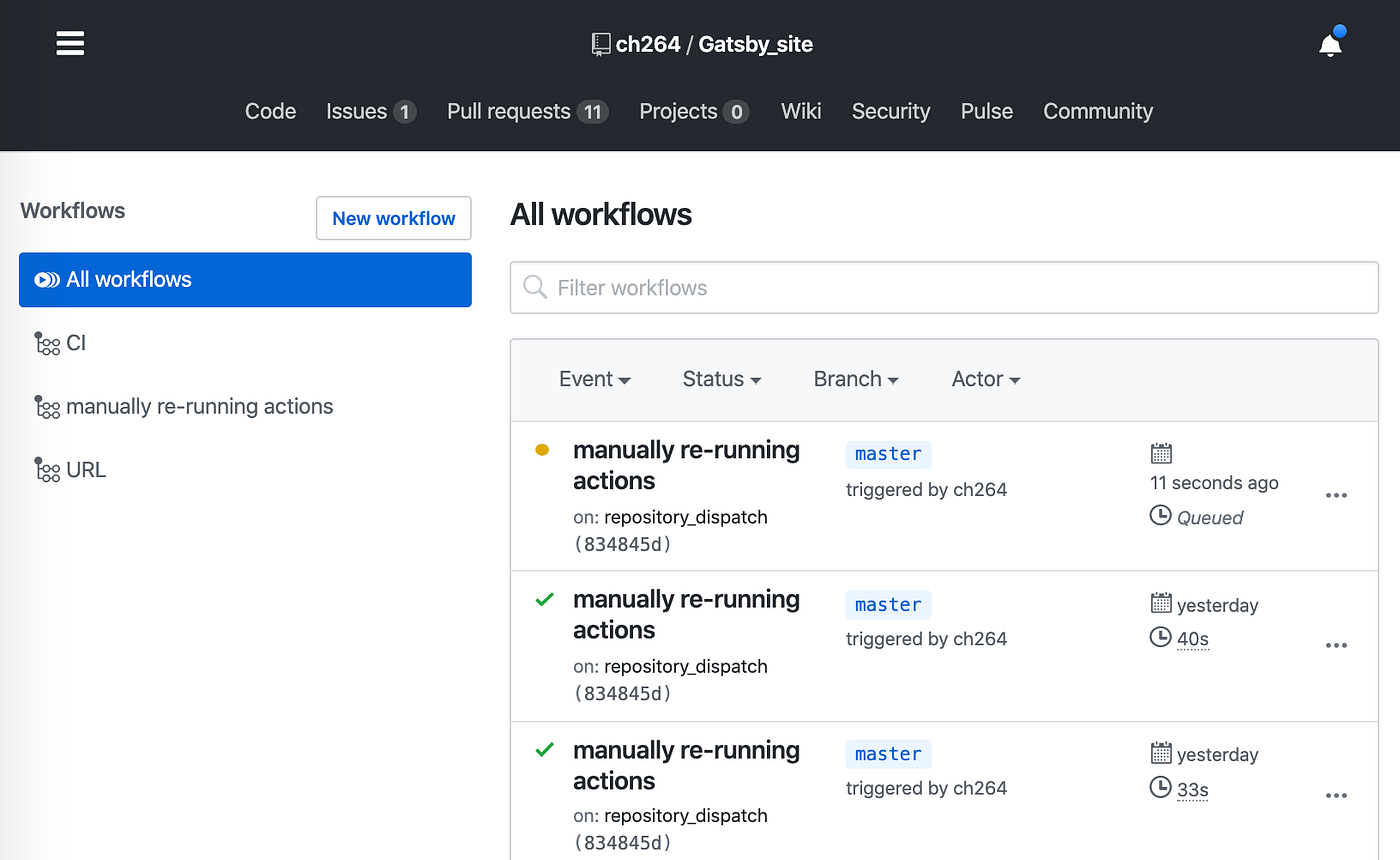Open the queued manually re-running actions run
This screenshot has width=1400, height=860.
click(x=686, y=465)
